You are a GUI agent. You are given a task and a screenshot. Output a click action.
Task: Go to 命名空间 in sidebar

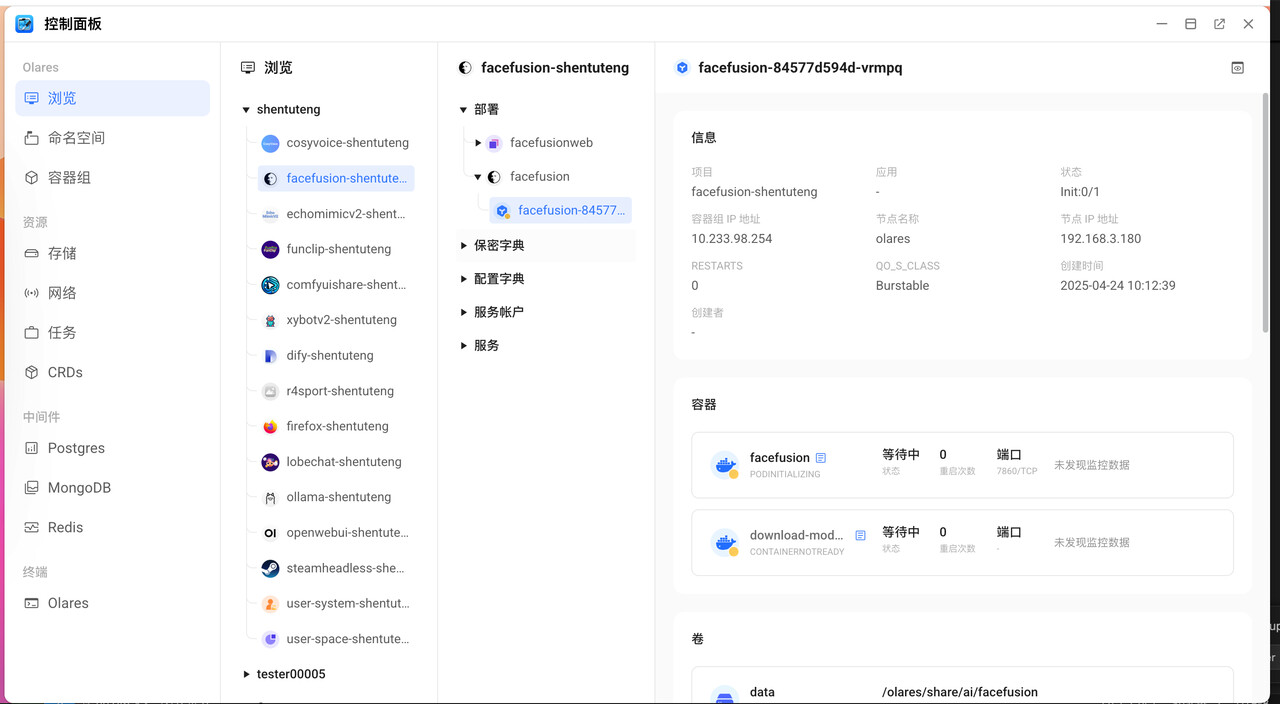(76, 138)
